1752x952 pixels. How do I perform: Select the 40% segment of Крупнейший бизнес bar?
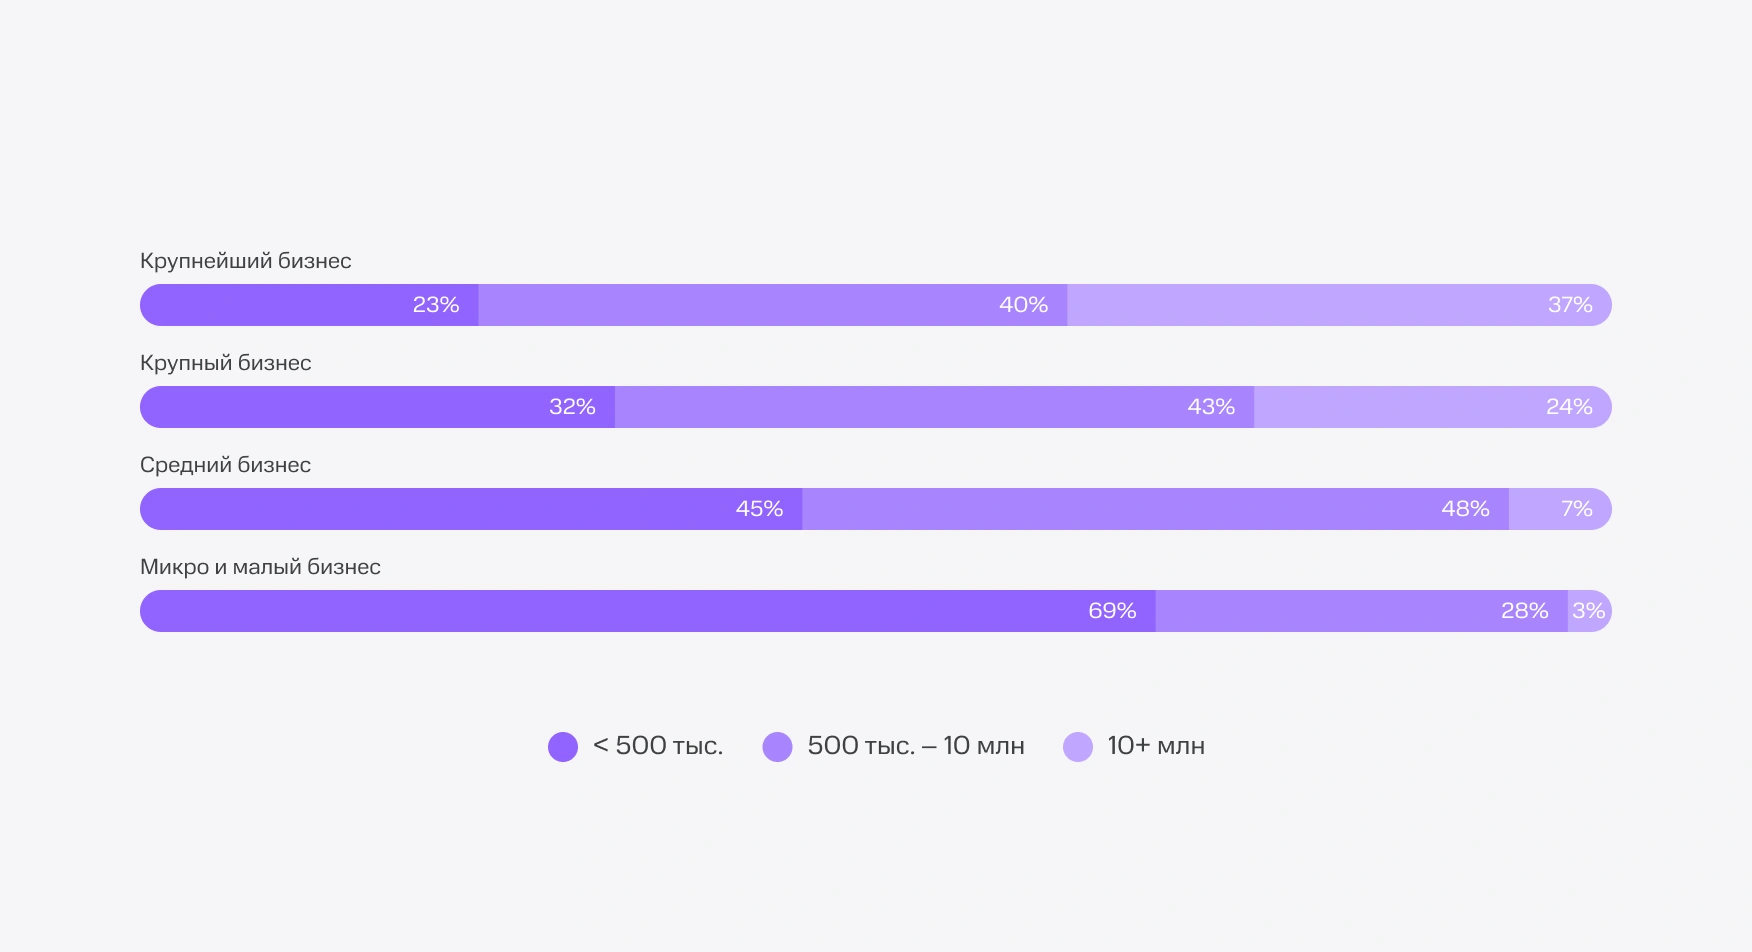[773, 305]
